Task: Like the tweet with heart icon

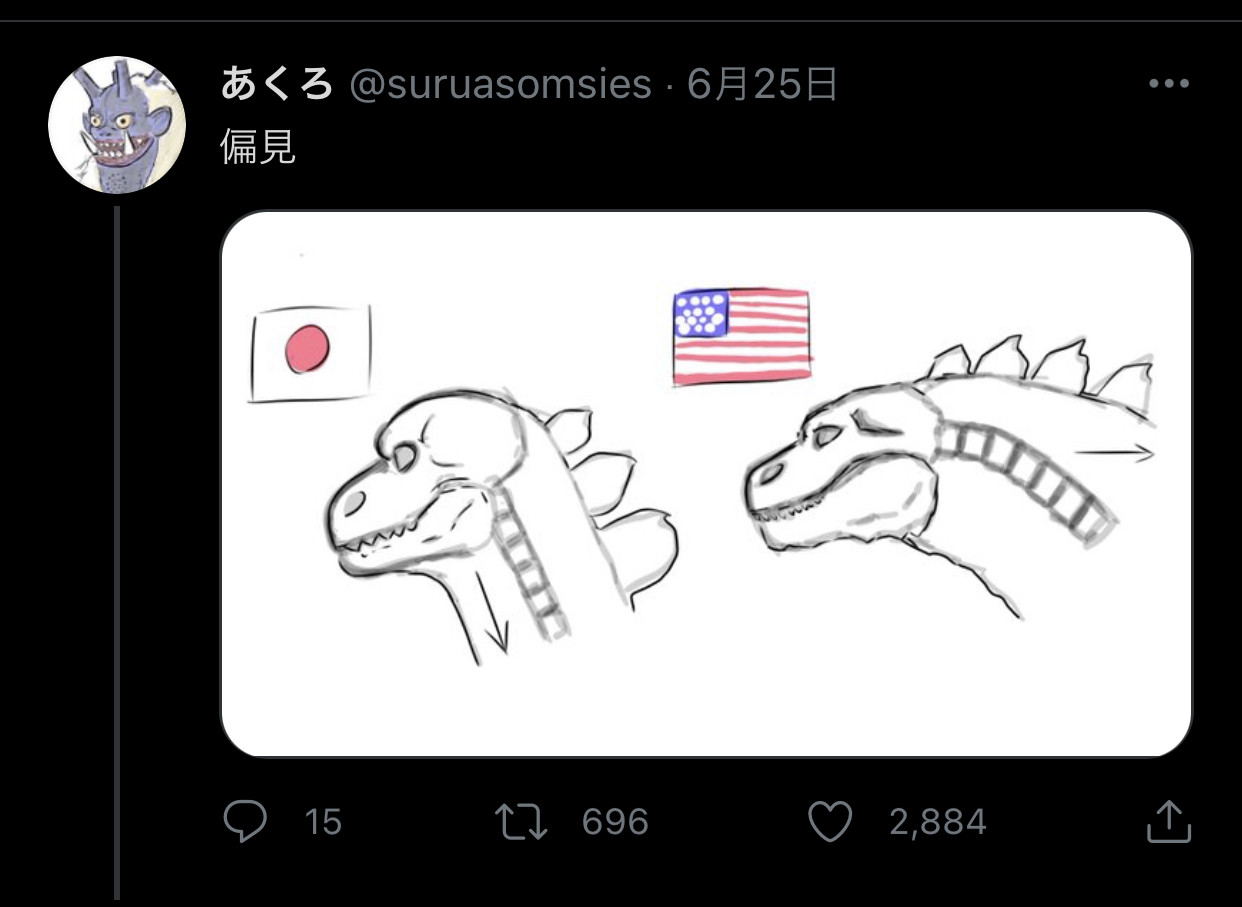Action: pyautogui.click(x=829, y=822)
